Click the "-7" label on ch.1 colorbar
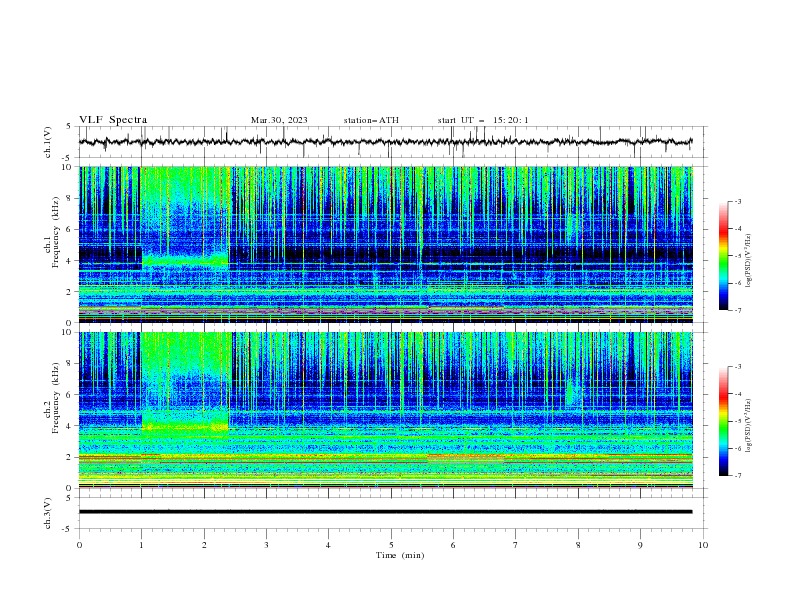 pyautogui.click(x=737, y=310)
